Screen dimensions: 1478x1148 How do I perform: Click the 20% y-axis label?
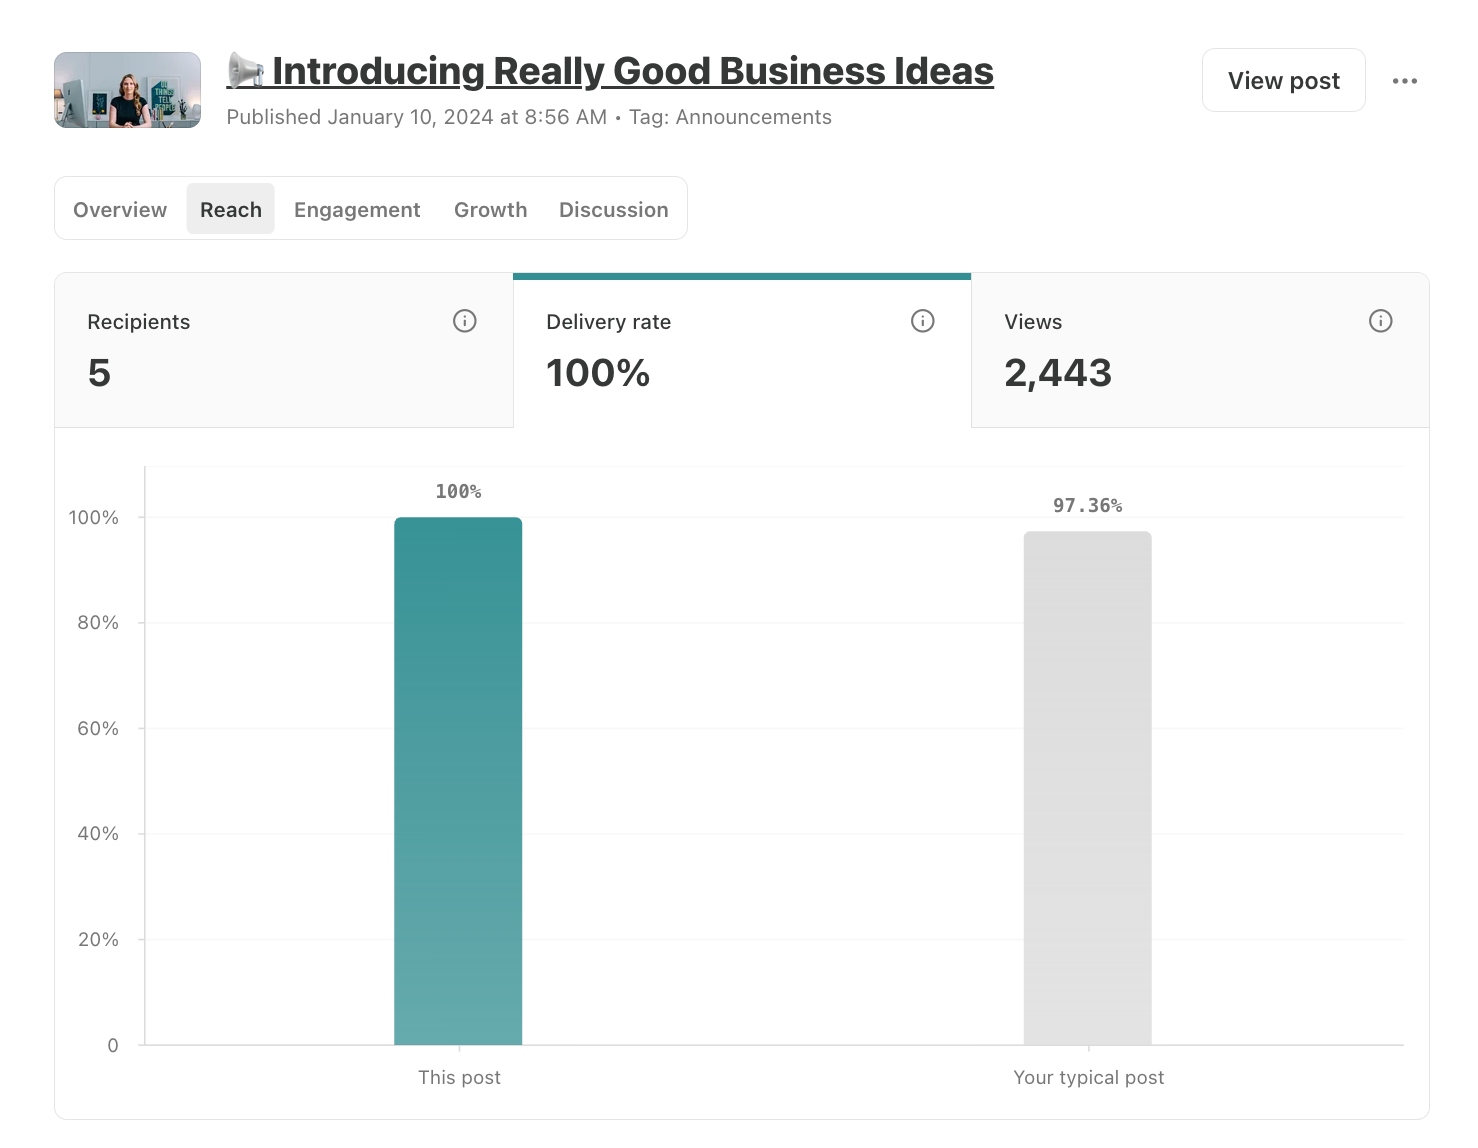pos(98,939)
